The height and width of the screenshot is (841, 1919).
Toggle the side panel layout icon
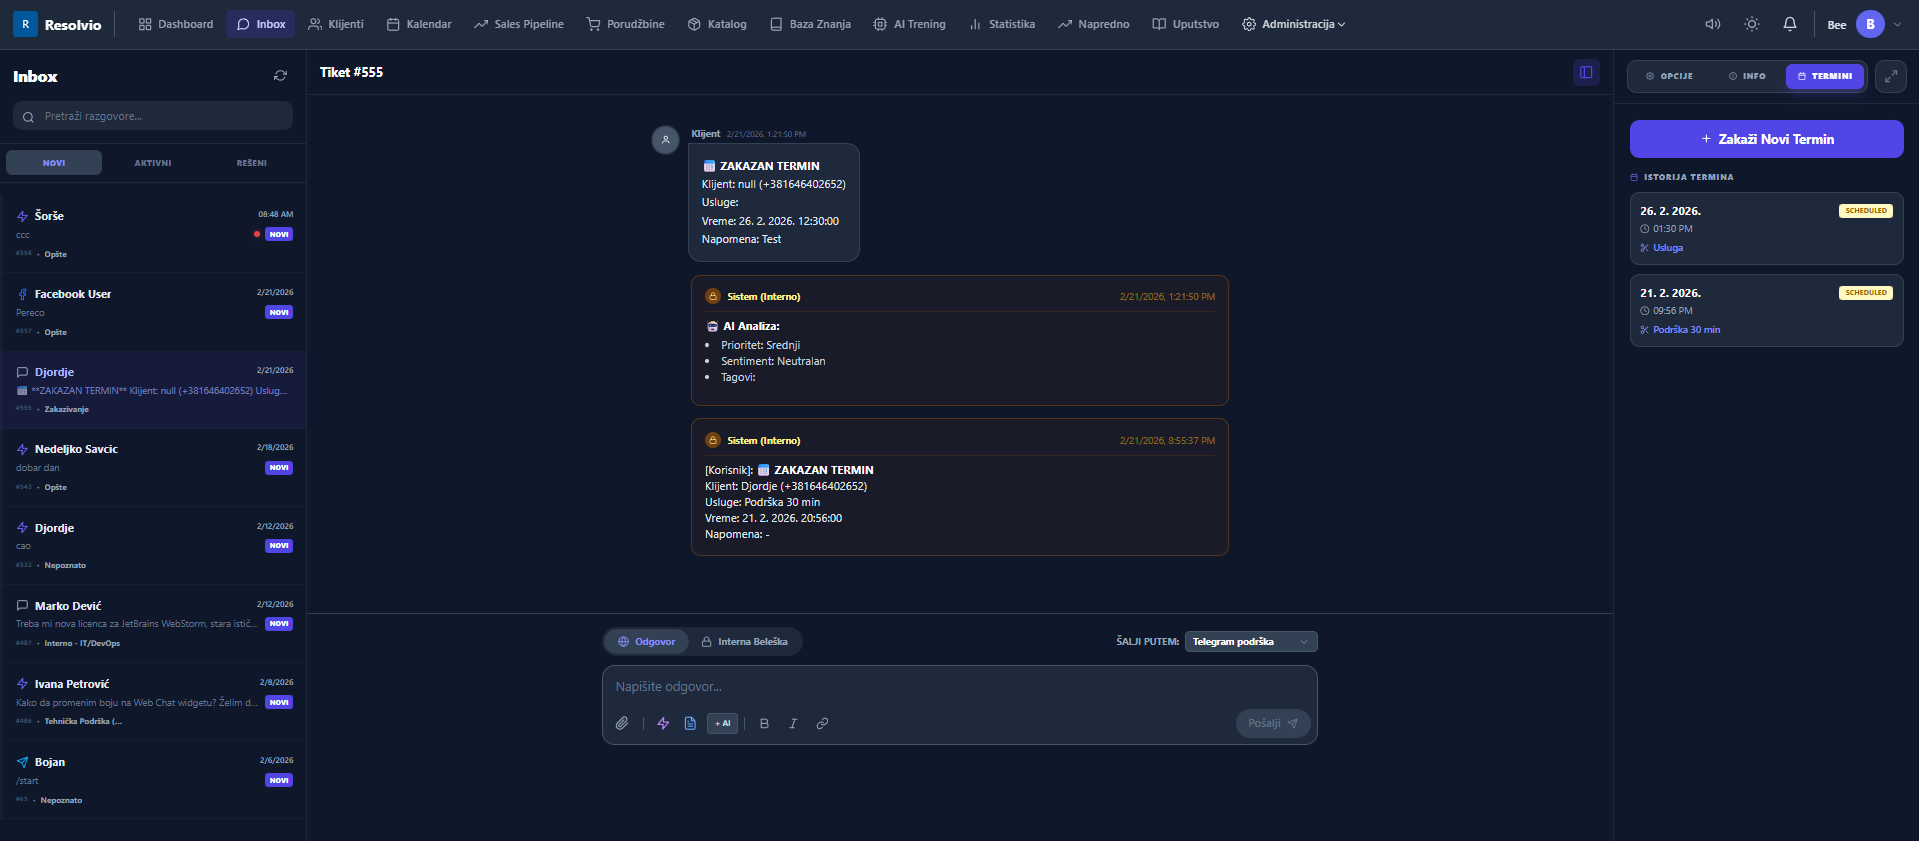tap(1586, 72)
